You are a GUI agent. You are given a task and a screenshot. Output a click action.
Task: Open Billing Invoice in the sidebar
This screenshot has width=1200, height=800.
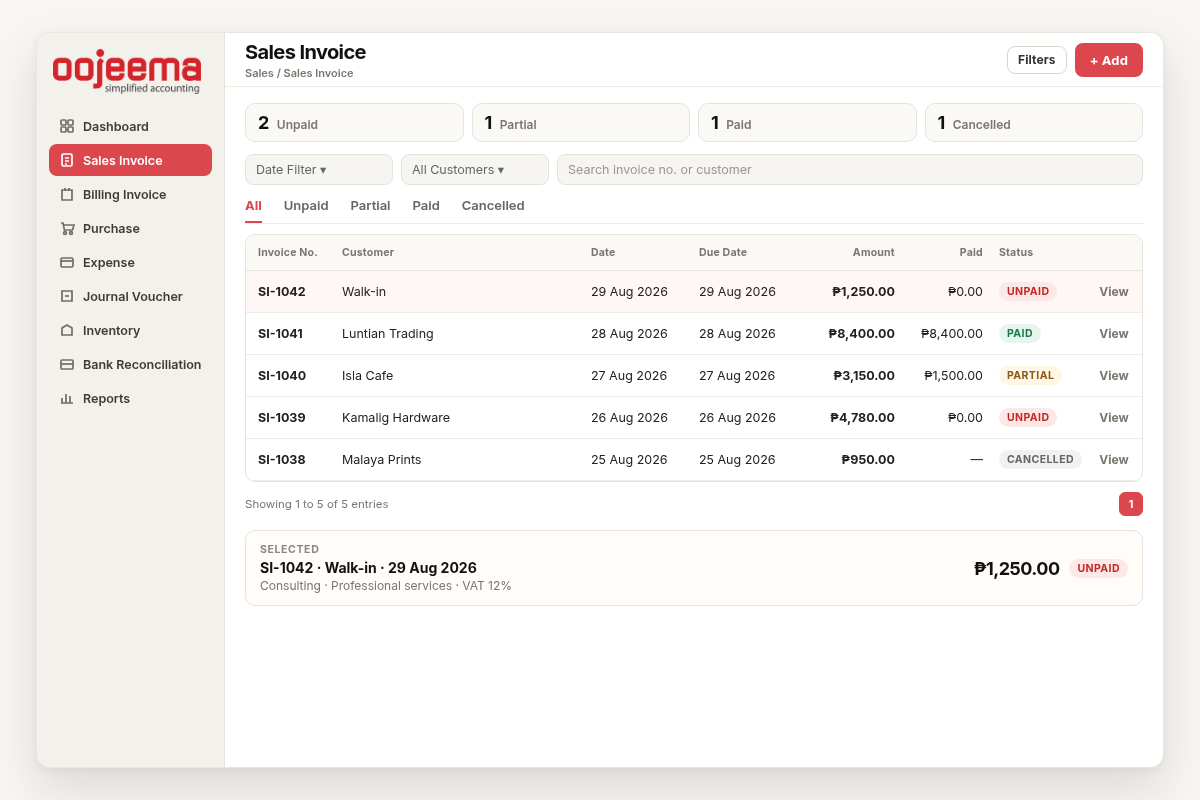130,194
